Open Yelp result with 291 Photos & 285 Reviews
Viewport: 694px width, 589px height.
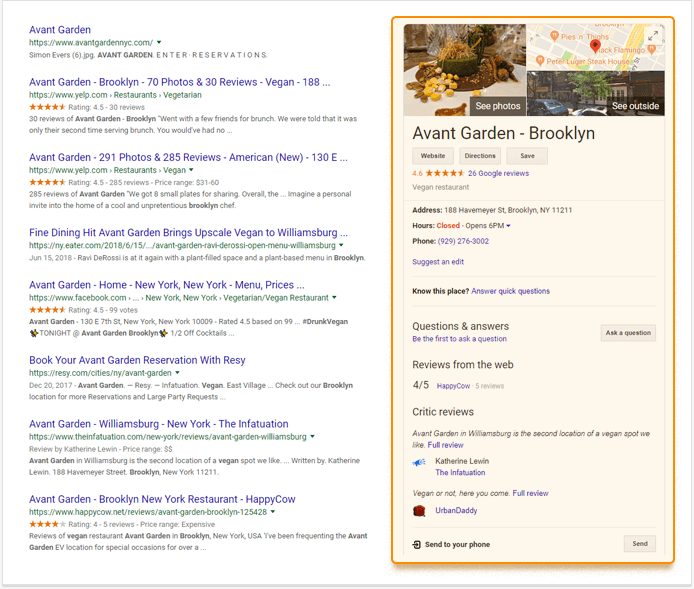tap(188, 157)
